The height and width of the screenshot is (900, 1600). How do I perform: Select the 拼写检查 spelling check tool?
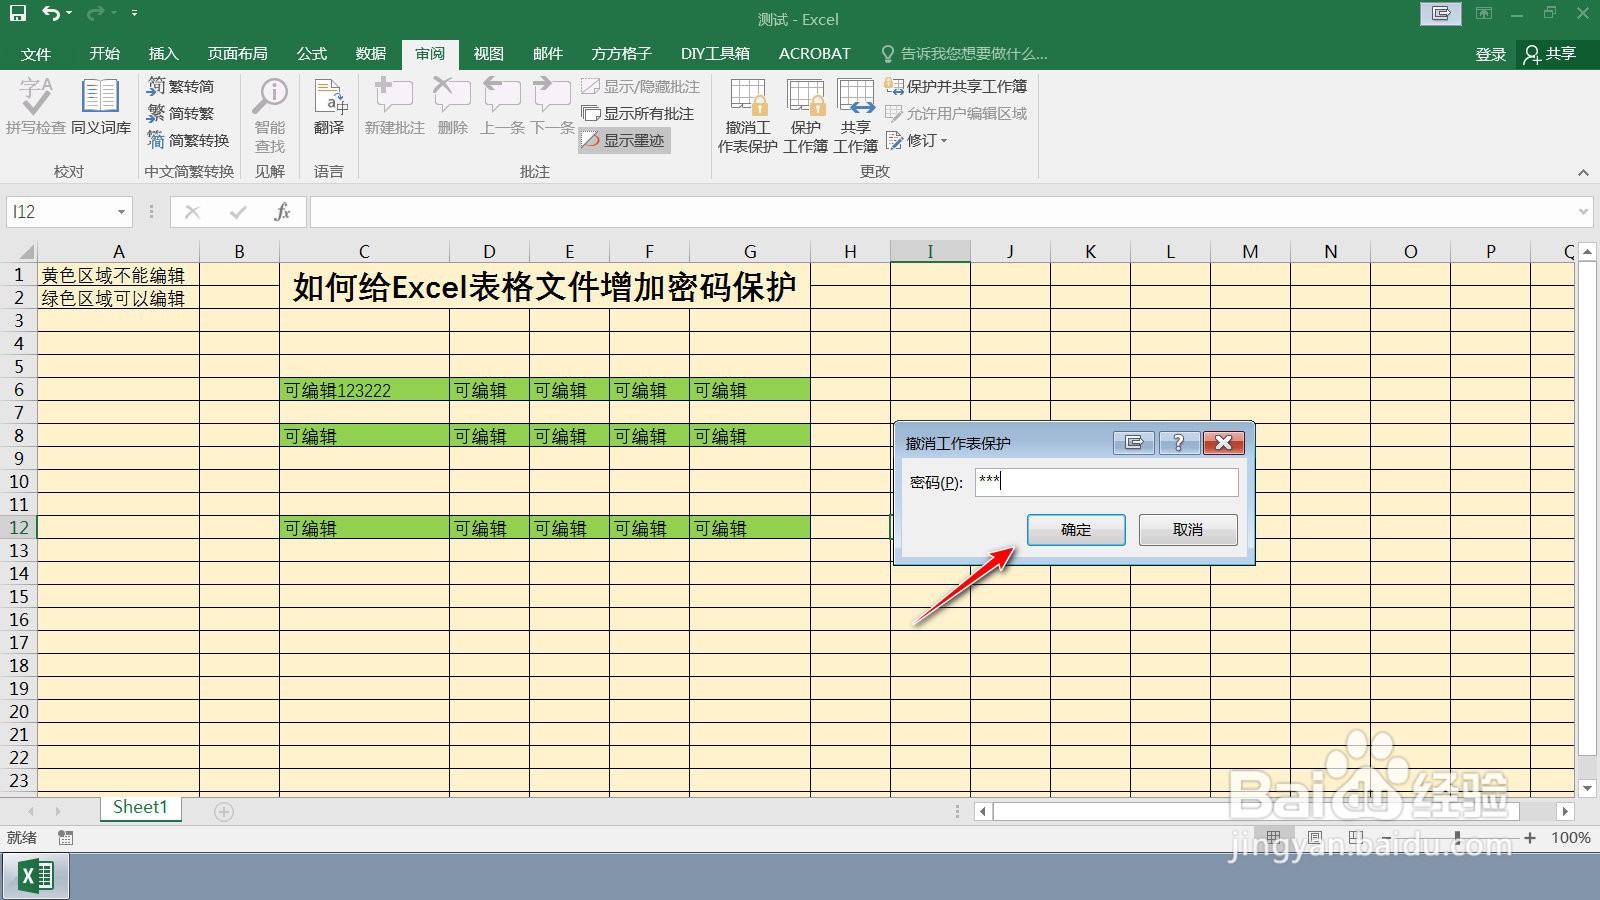click(36, 107)
